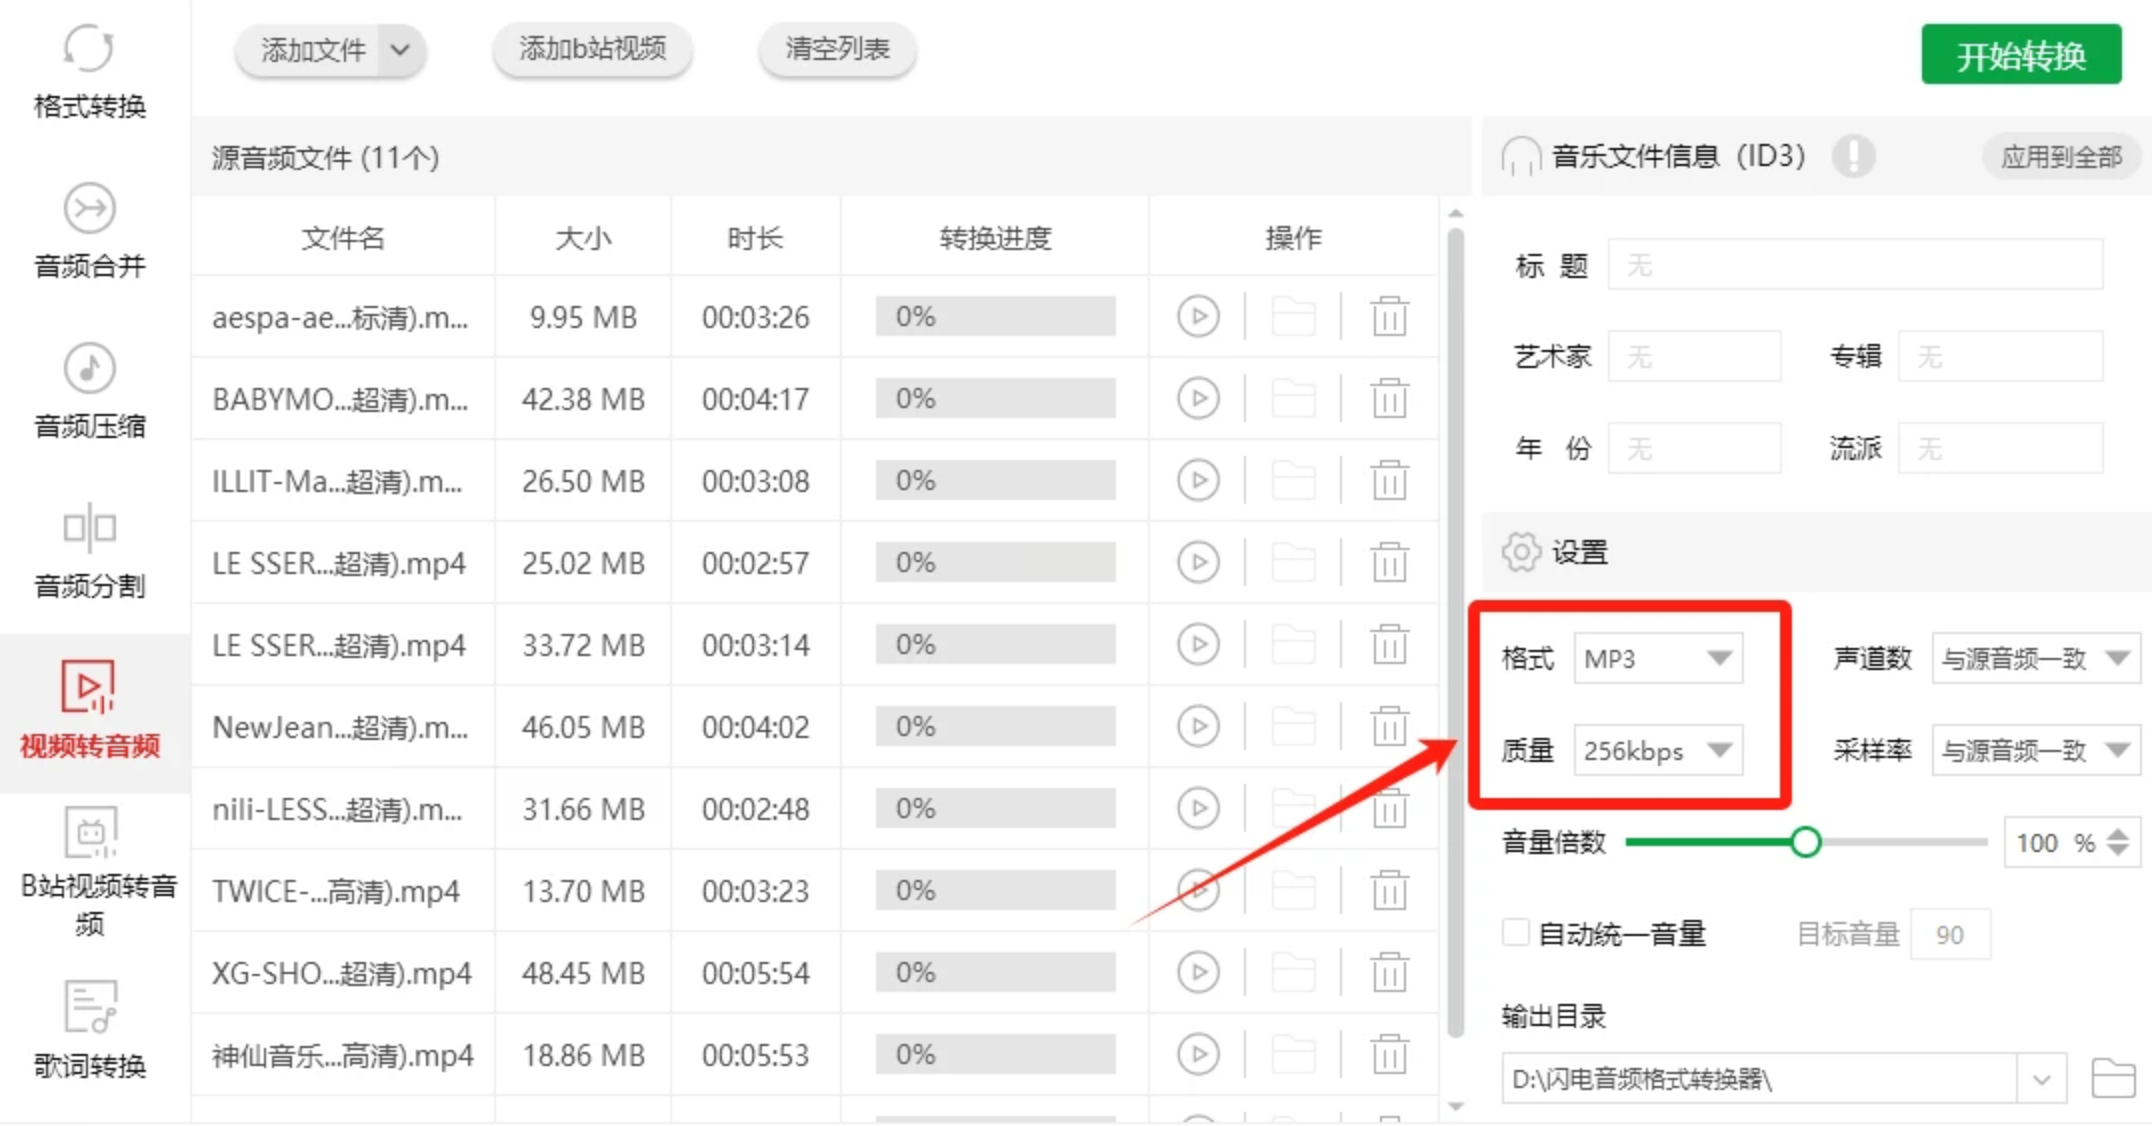This screenshot has height=1126, width=2152.
Task: Delete the aespa file row
Action: [x=1389, y=317]
